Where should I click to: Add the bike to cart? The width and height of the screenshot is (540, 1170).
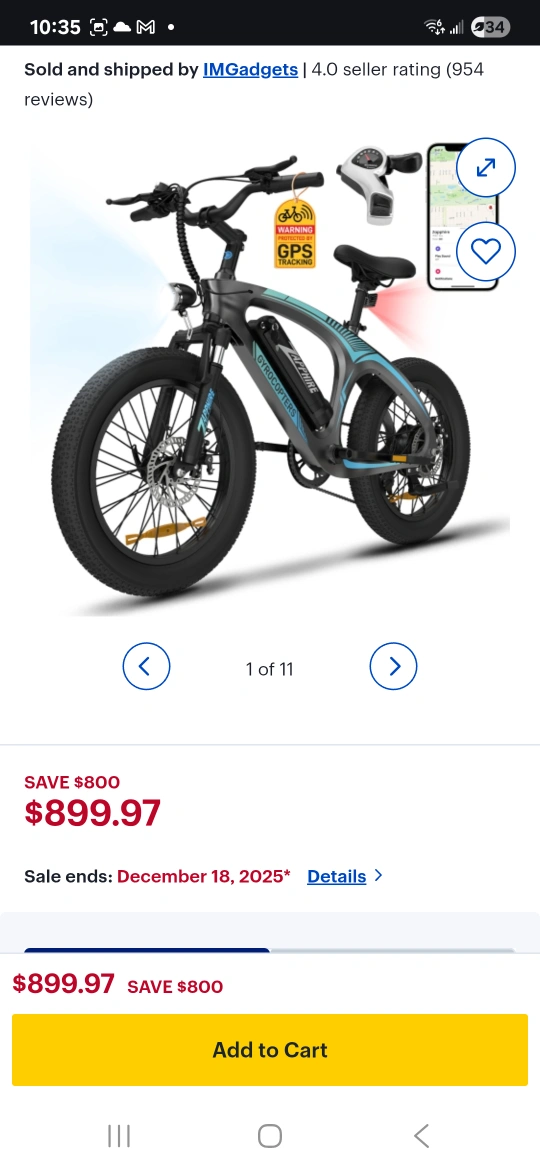[x=270, y=1050]
